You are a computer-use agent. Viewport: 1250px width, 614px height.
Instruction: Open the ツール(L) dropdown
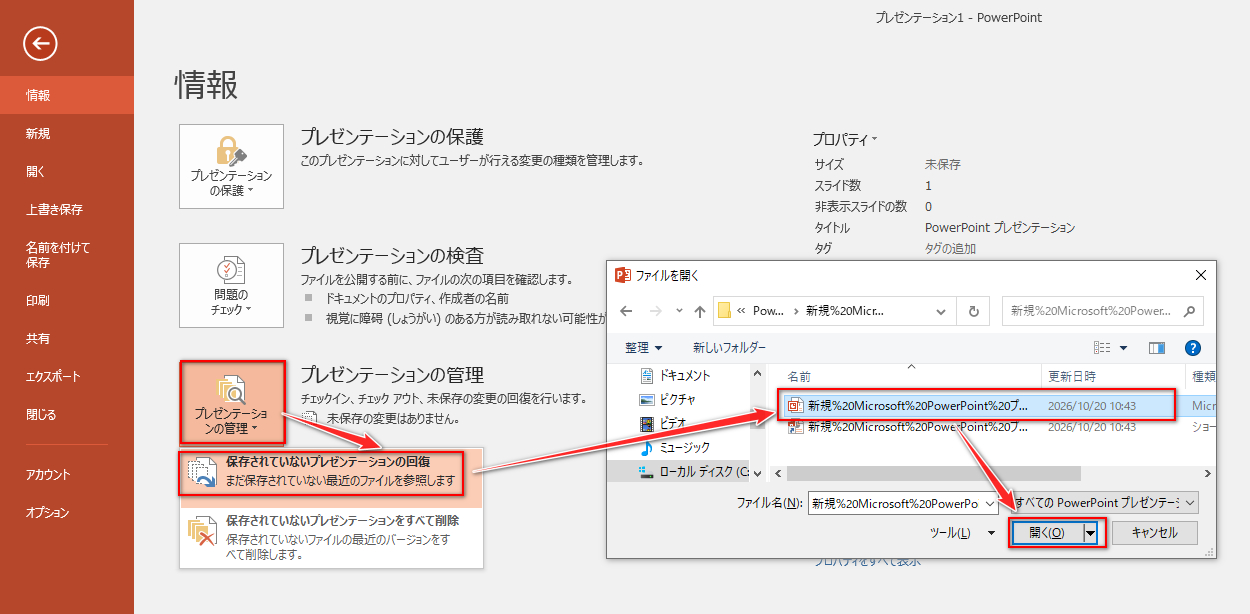(961, 533)
